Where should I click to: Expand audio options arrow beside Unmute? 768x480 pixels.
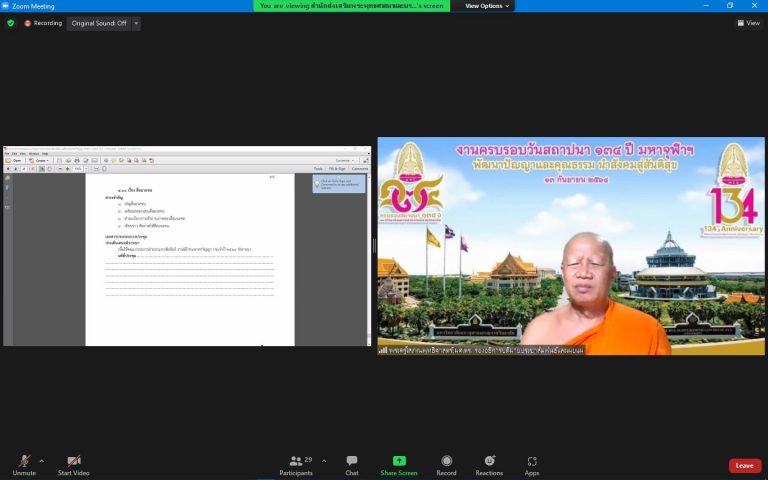coord(42,461)
